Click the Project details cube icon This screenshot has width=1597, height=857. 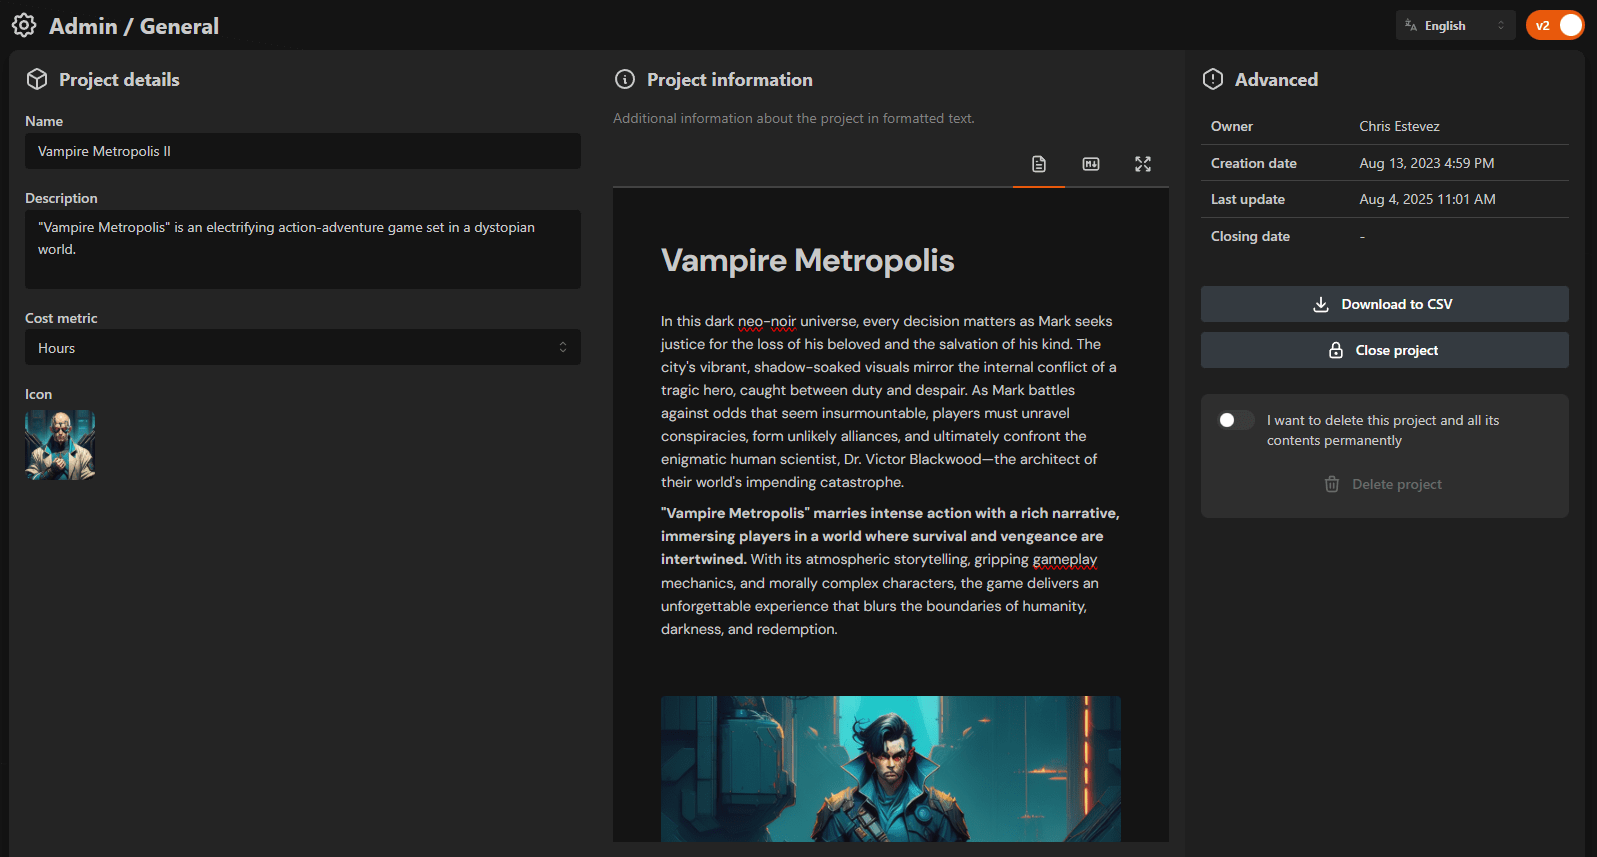coord(37,80)
